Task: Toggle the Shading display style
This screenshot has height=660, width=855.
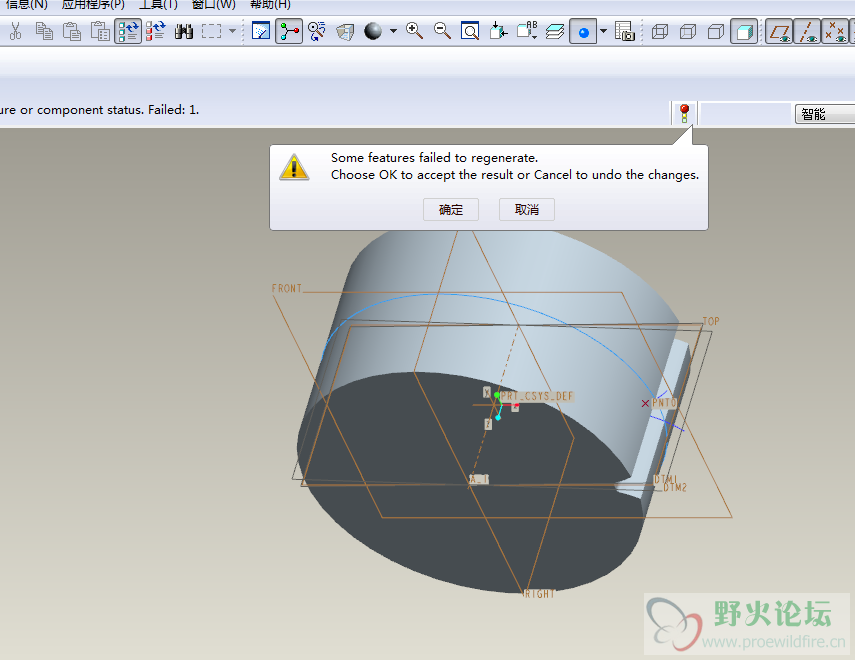Action: (x=744, y=32)
